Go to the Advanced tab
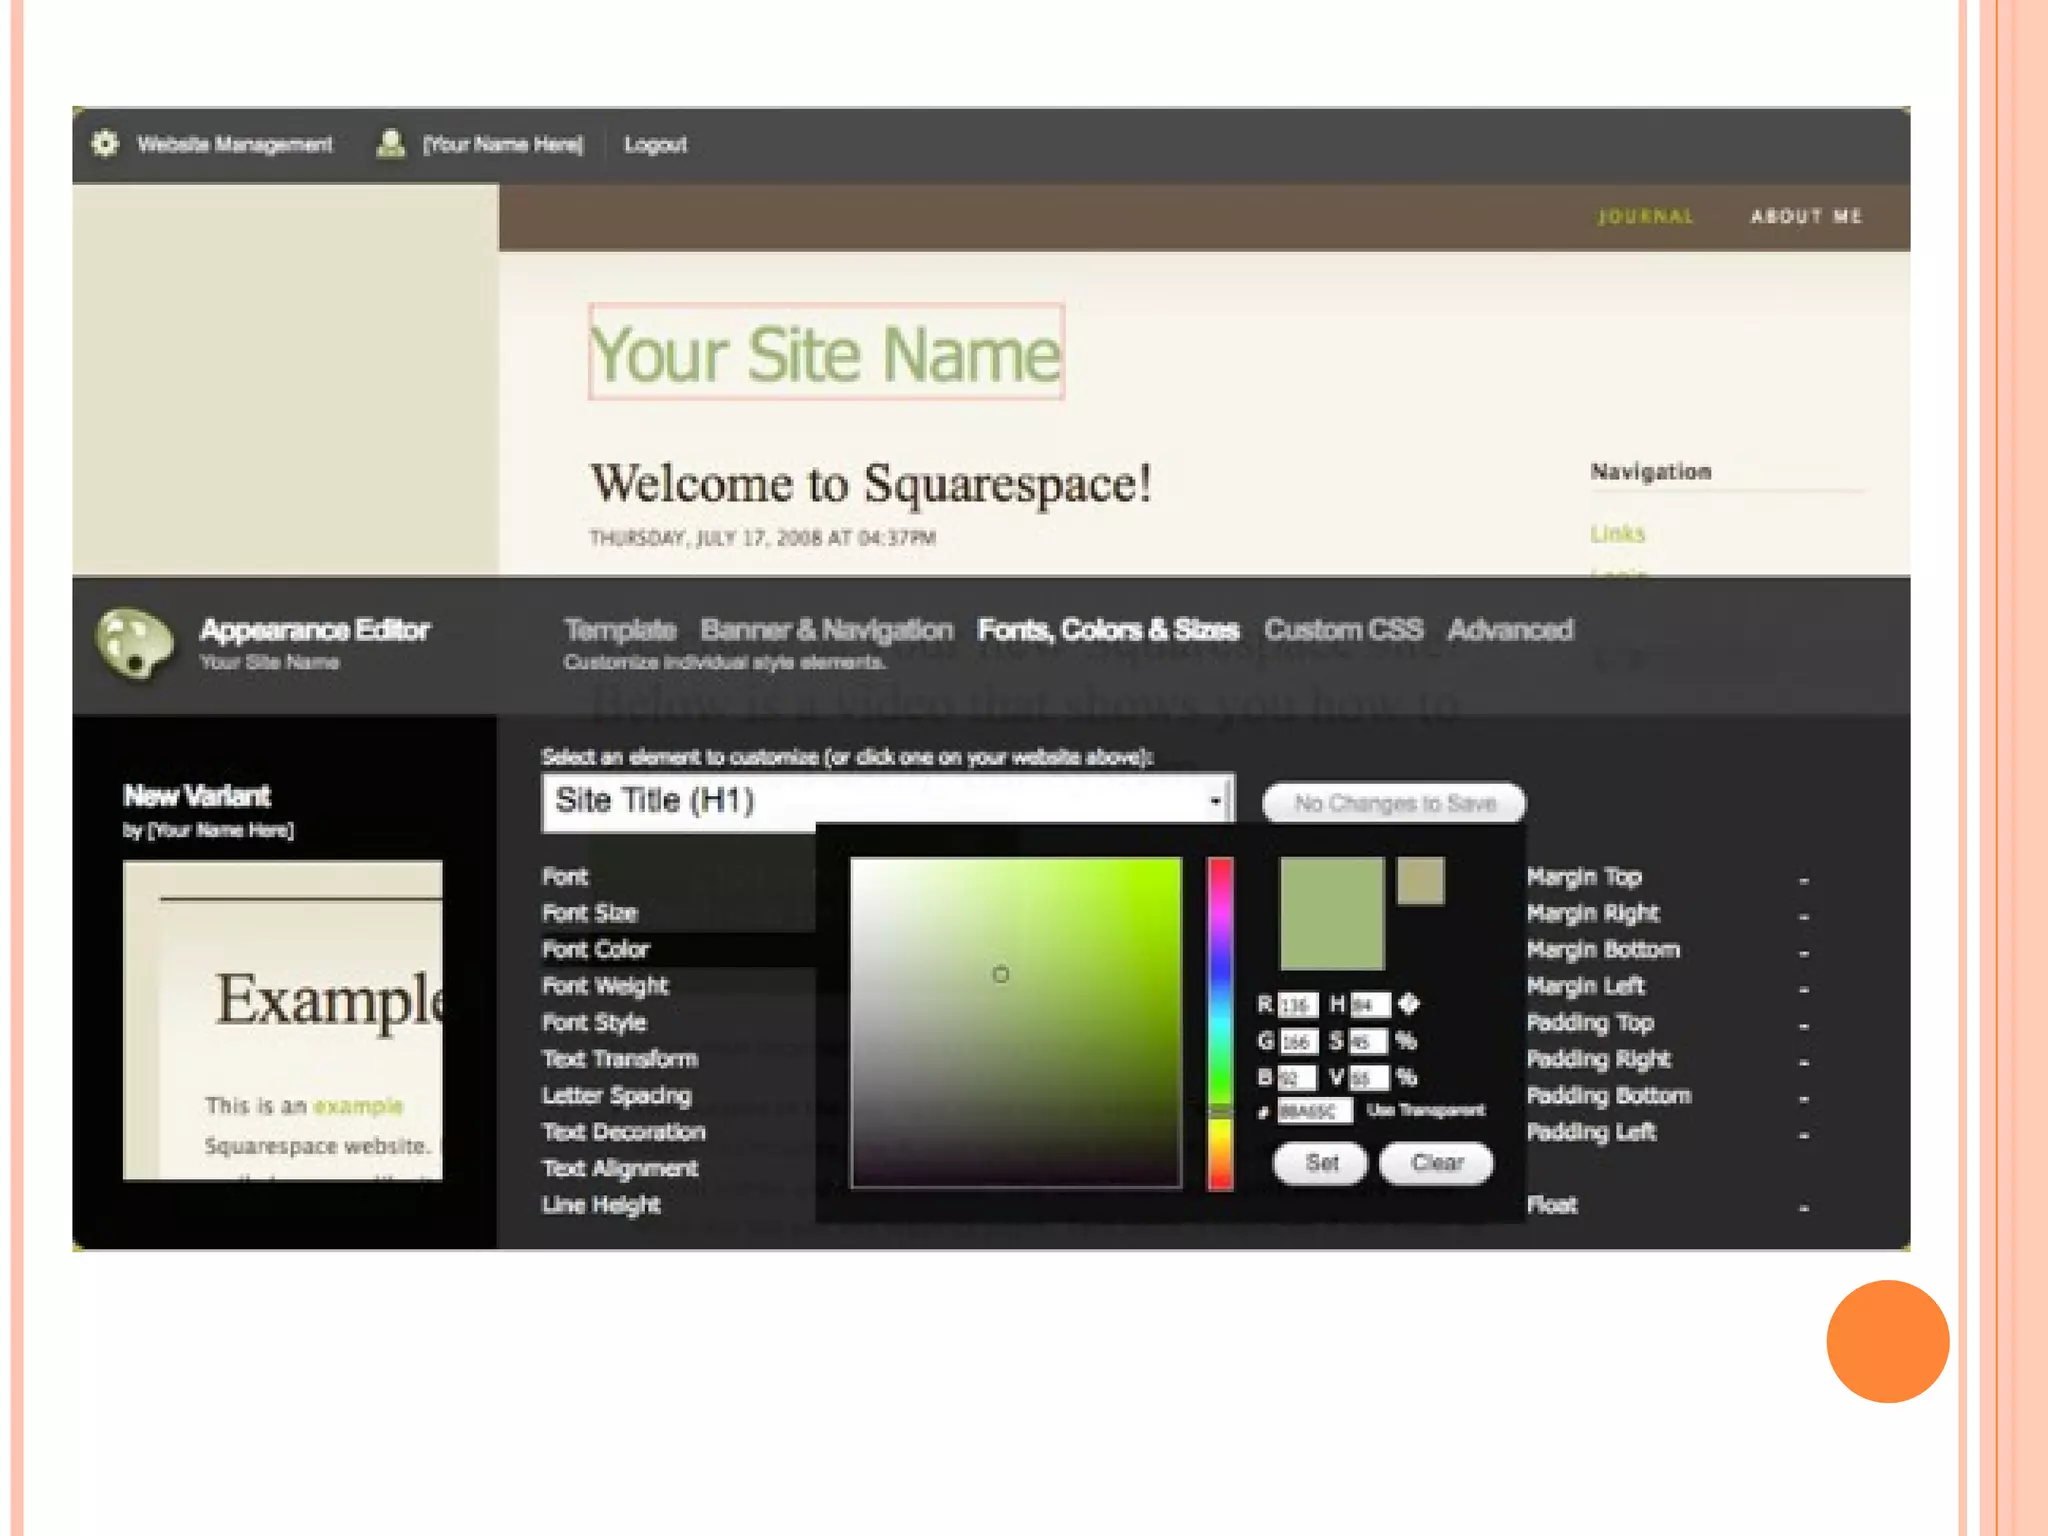Viewport: 2048px width, 1536px height. (1510, 629)
